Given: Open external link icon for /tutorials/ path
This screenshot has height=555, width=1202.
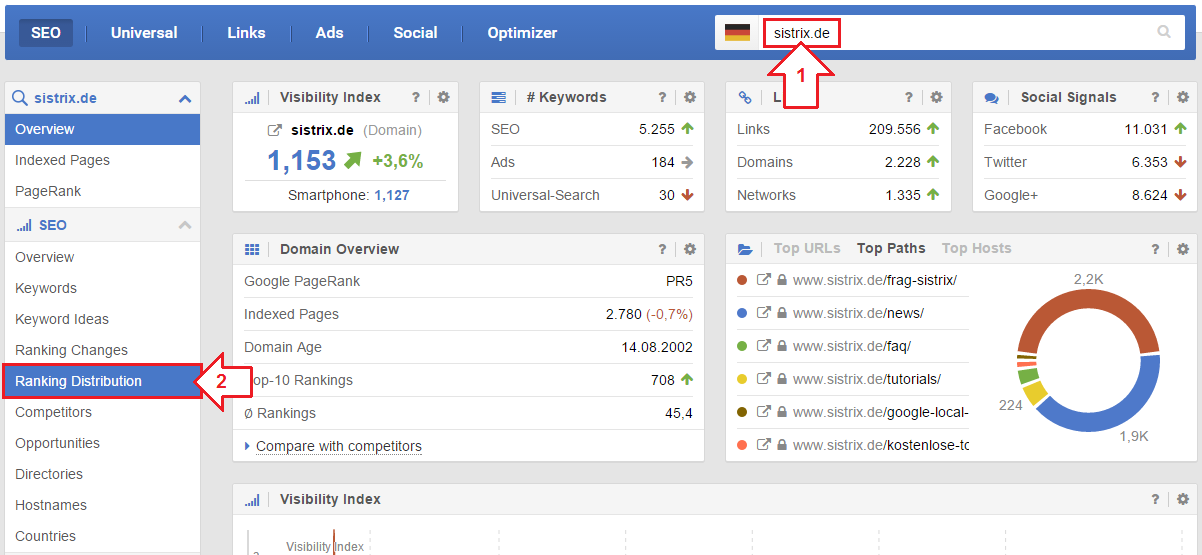Looking at the screenshot, I should [x=763, y=379].
